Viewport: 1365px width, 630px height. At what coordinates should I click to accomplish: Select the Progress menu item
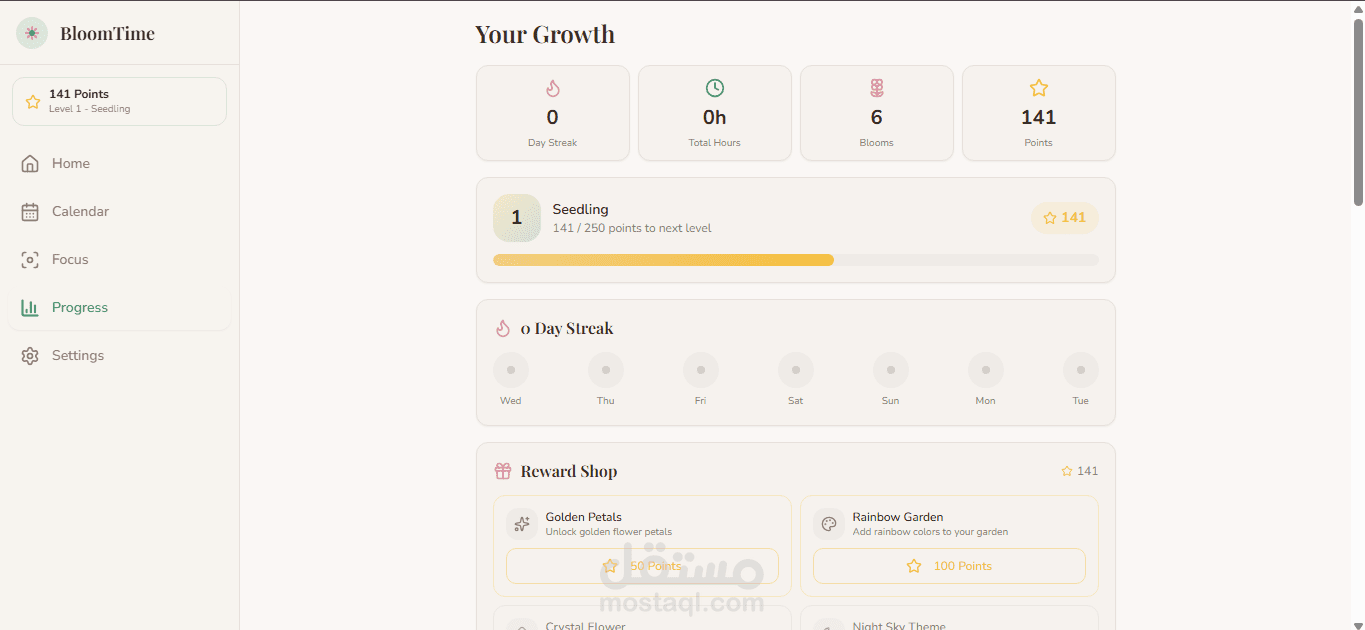click(x=79, y=308)
